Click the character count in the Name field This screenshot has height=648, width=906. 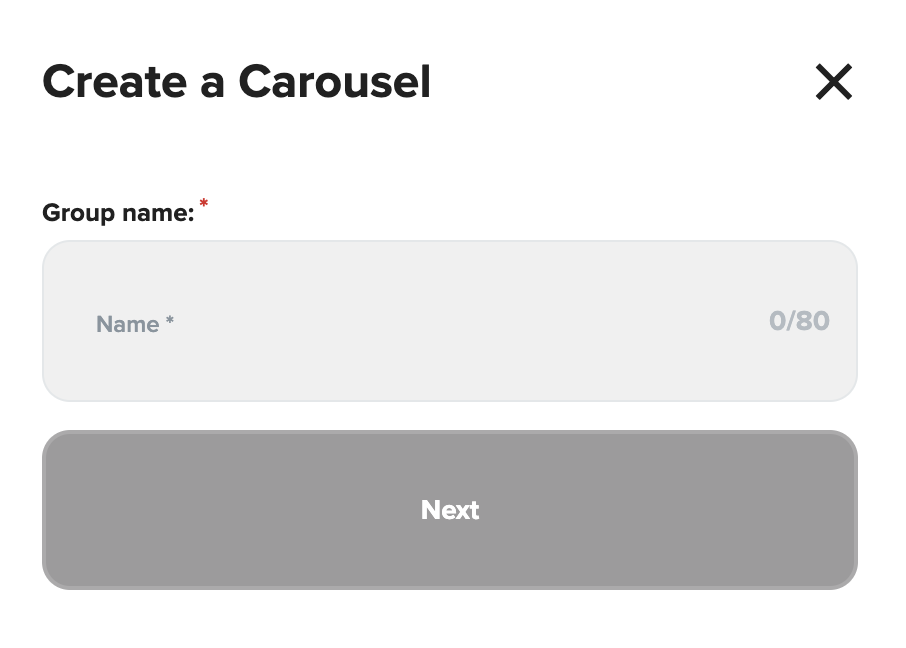(x=799, y=321)
